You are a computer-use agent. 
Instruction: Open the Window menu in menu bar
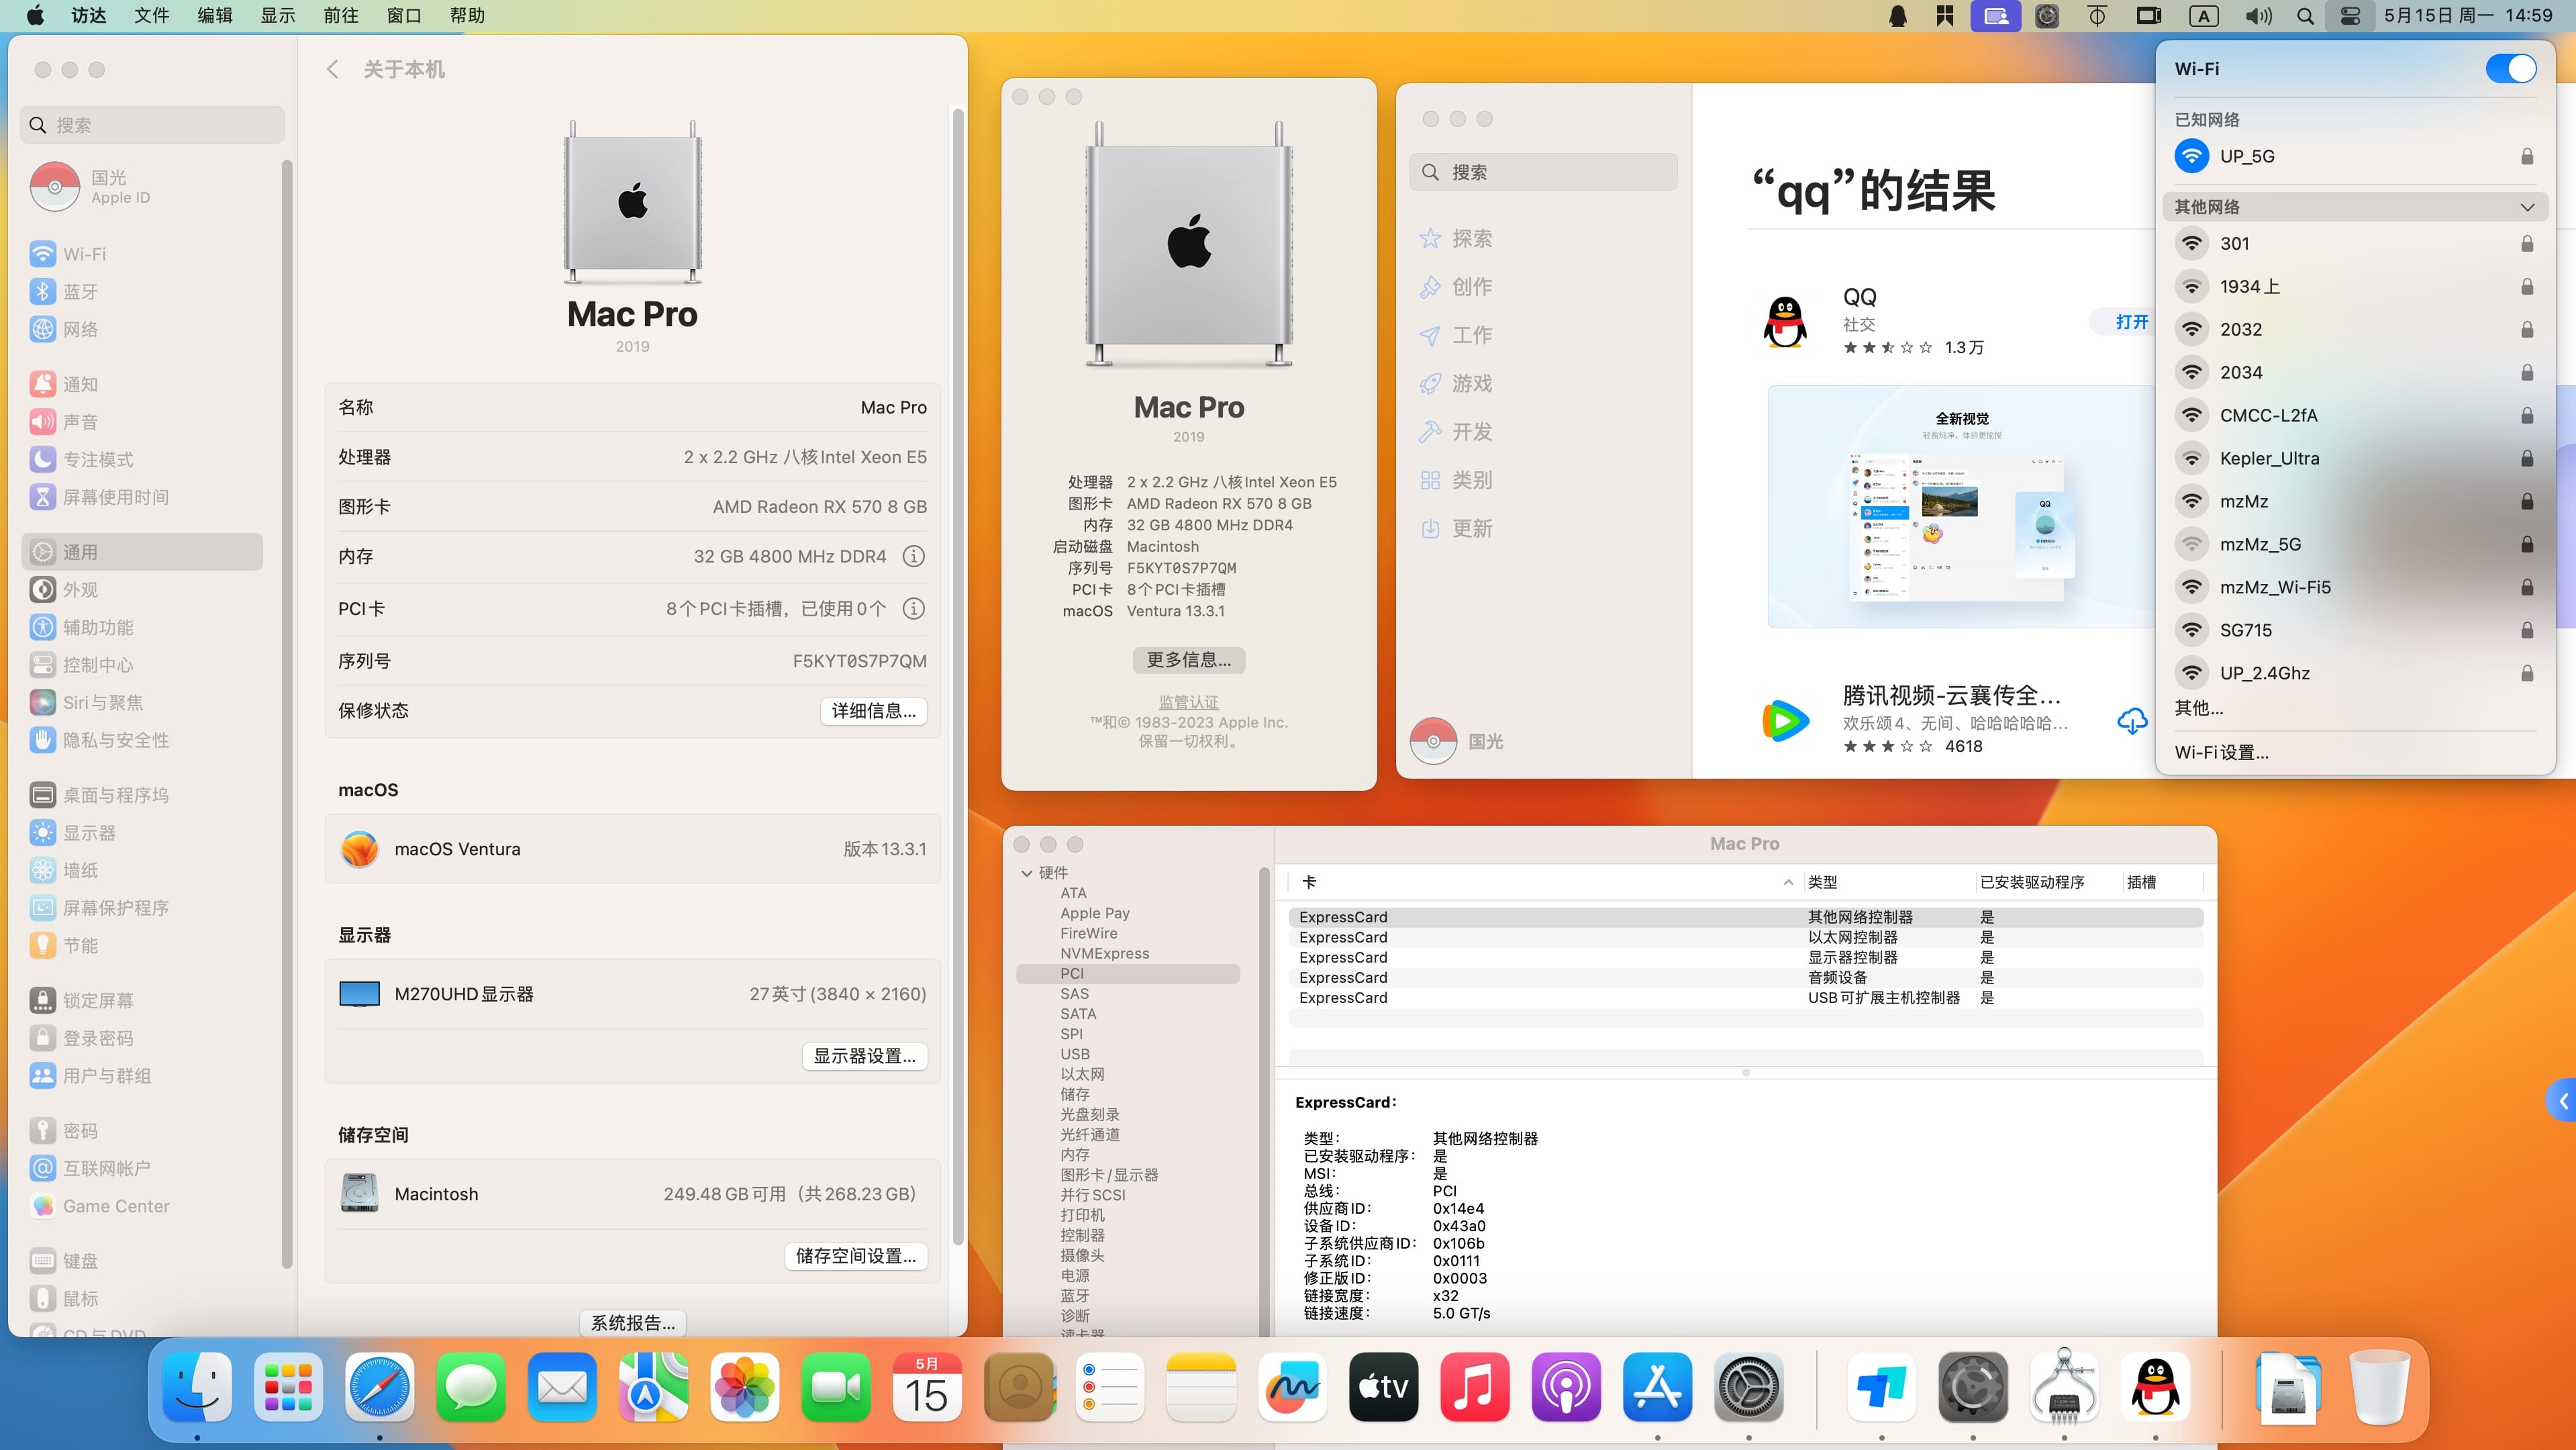coord(404,16)
